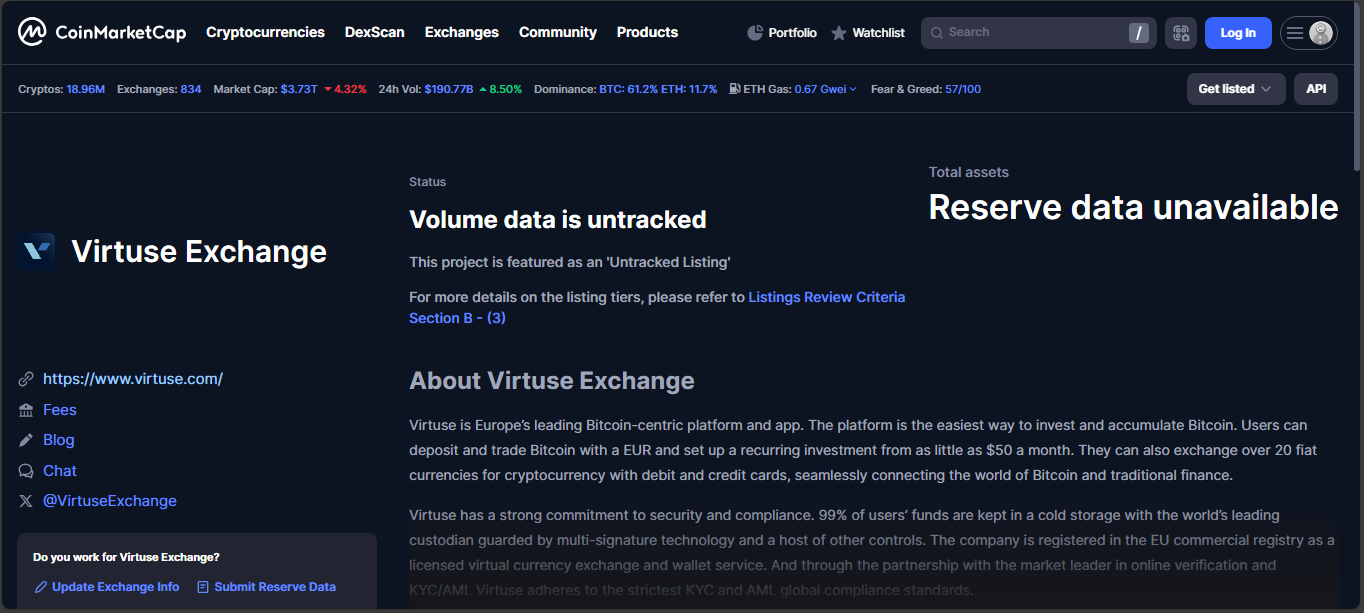Click the About Virtuse Exchange heading
This screenshot has width=1364, height=613.
click(552, 381)
